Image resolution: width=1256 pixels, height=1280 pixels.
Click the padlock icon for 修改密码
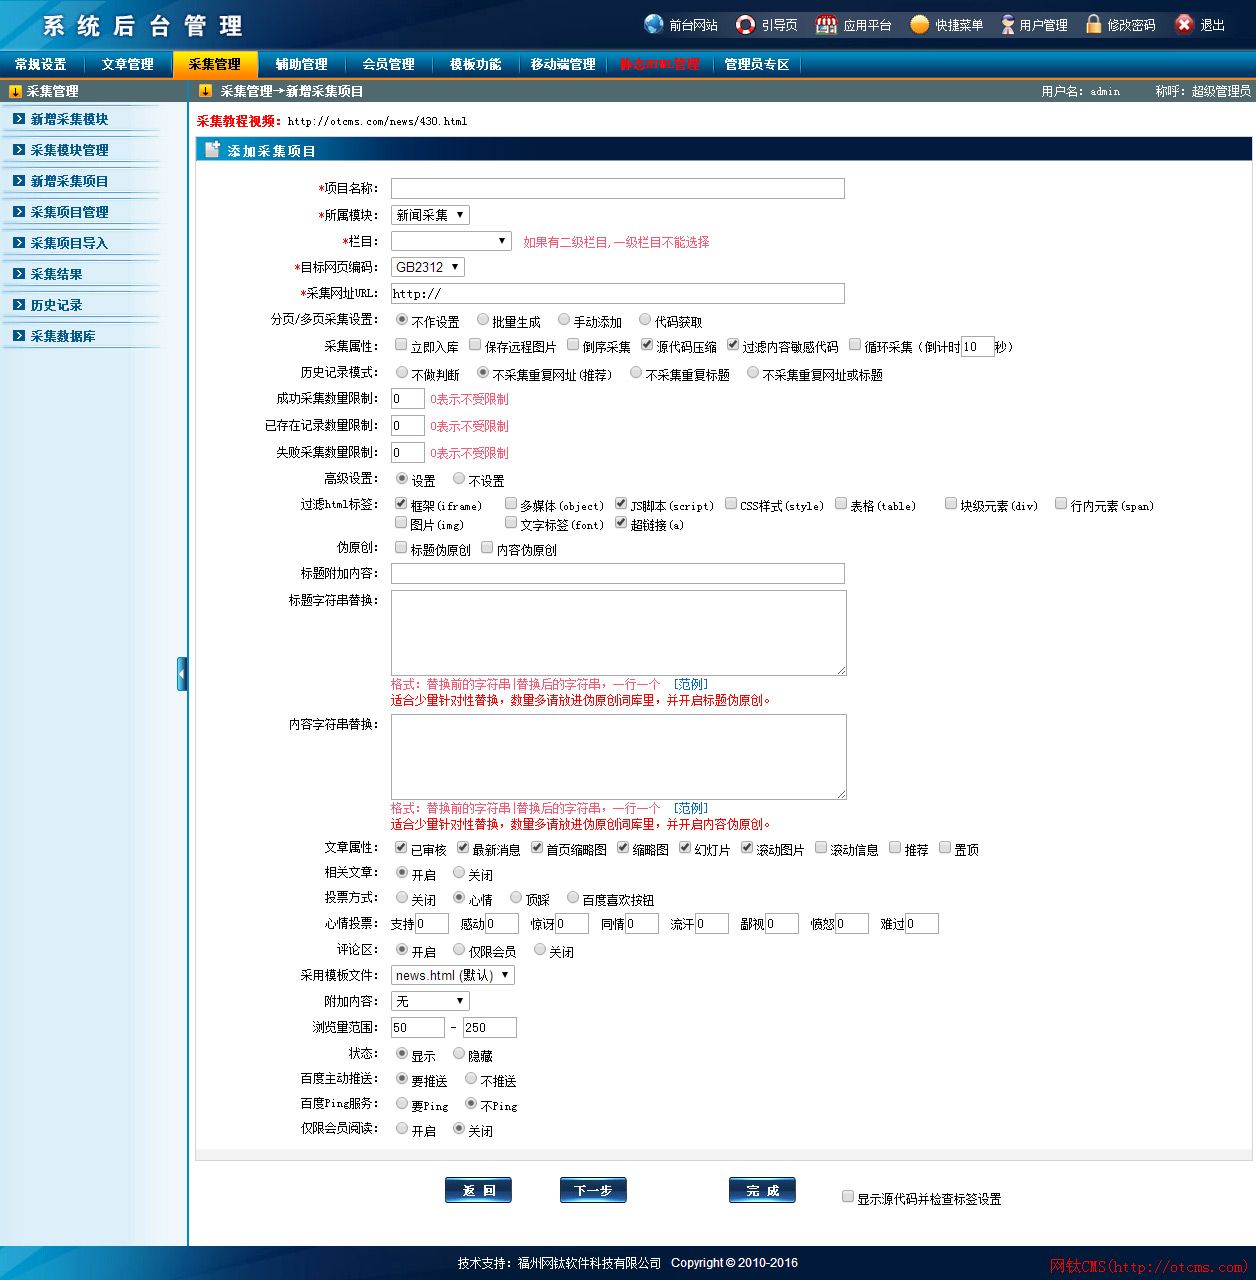pyautogui.click(x=1093, y=24)
